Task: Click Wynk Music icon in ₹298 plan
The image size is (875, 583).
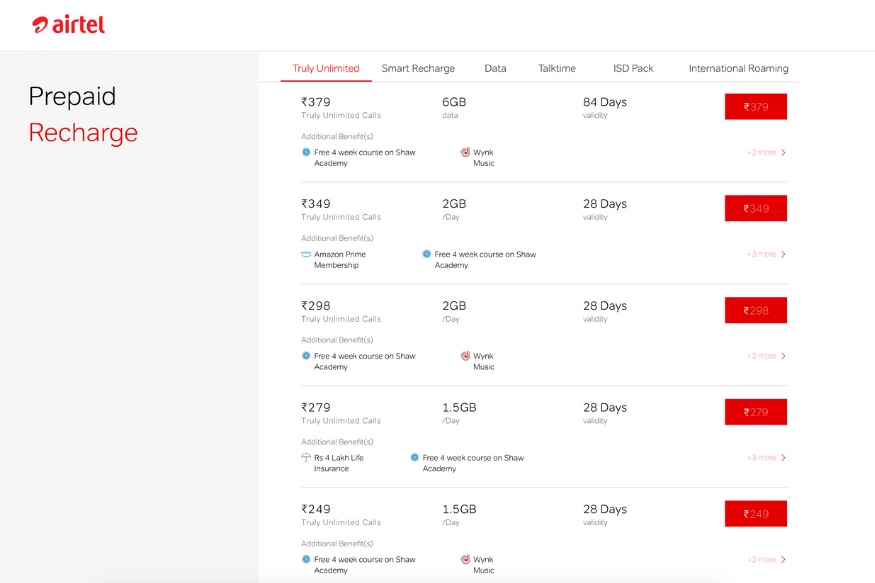Action: coord(465,356)
